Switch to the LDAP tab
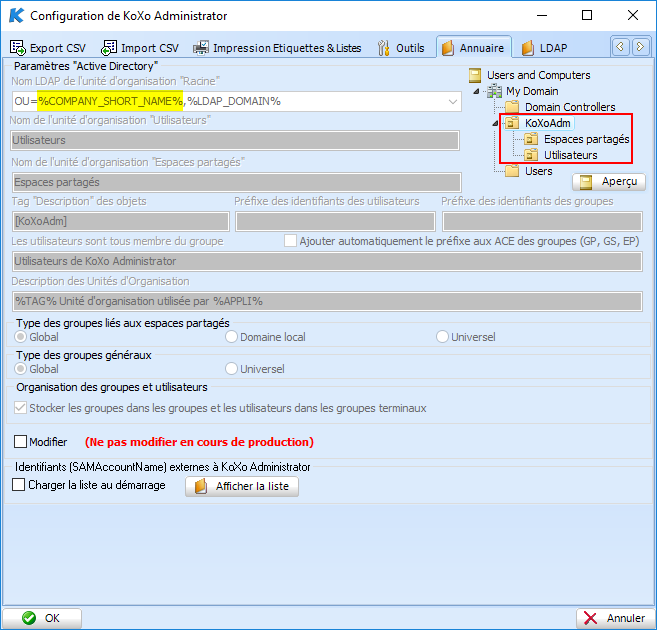Image resolution: width=657 pixels, height=630 pixels. (545, 48)
